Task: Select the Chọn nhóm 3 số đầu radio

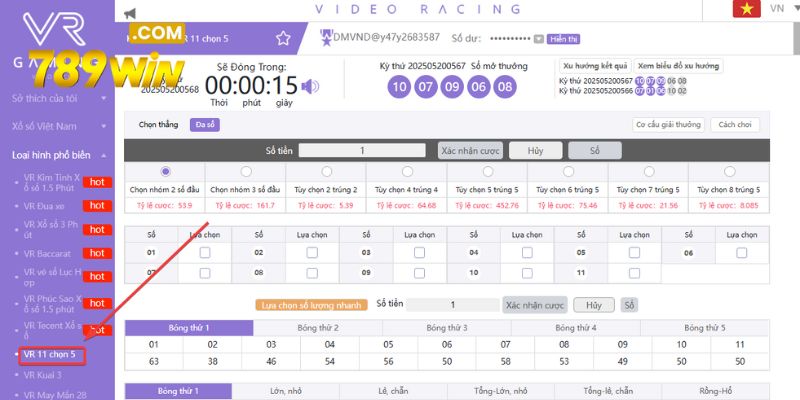Action: point(246,172)
